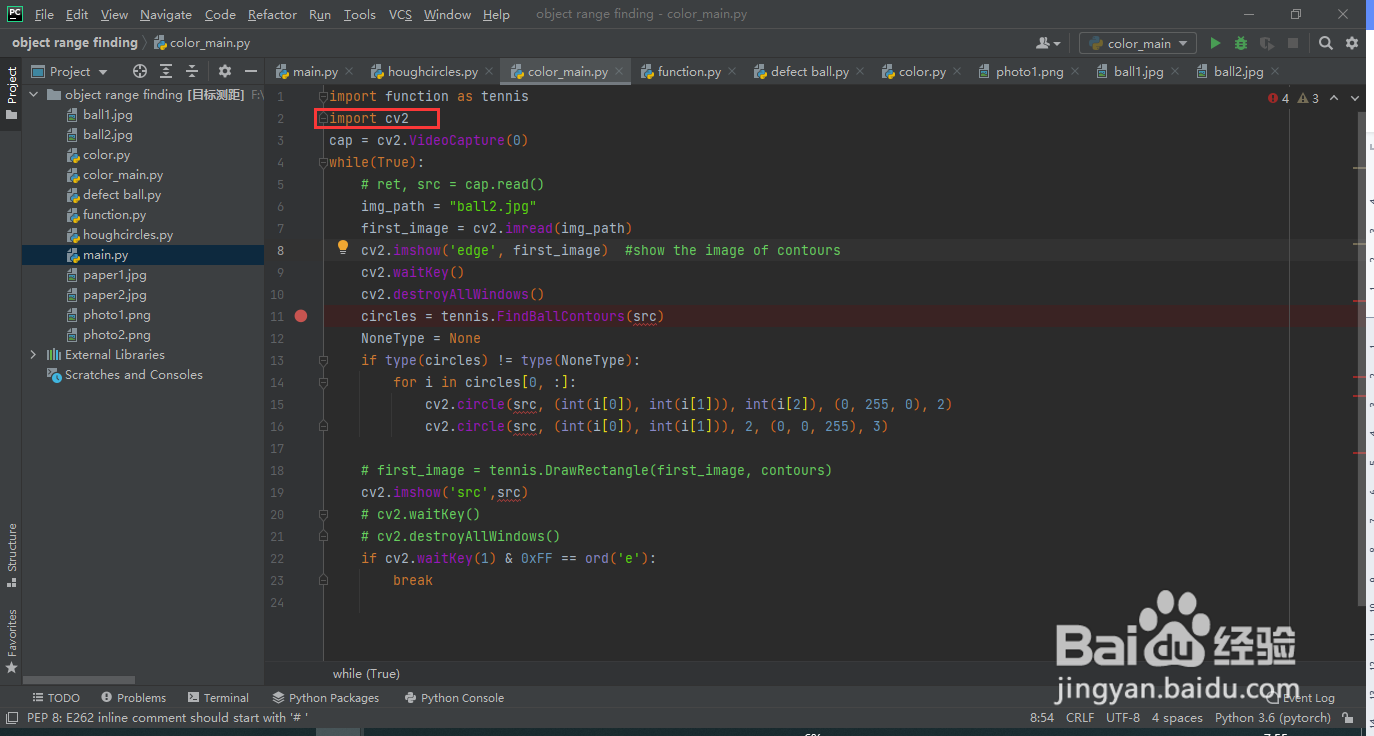This screenshot has width=1374, height=736.
Task: Expand all icon in Project panel
Action: coord(166,71)
